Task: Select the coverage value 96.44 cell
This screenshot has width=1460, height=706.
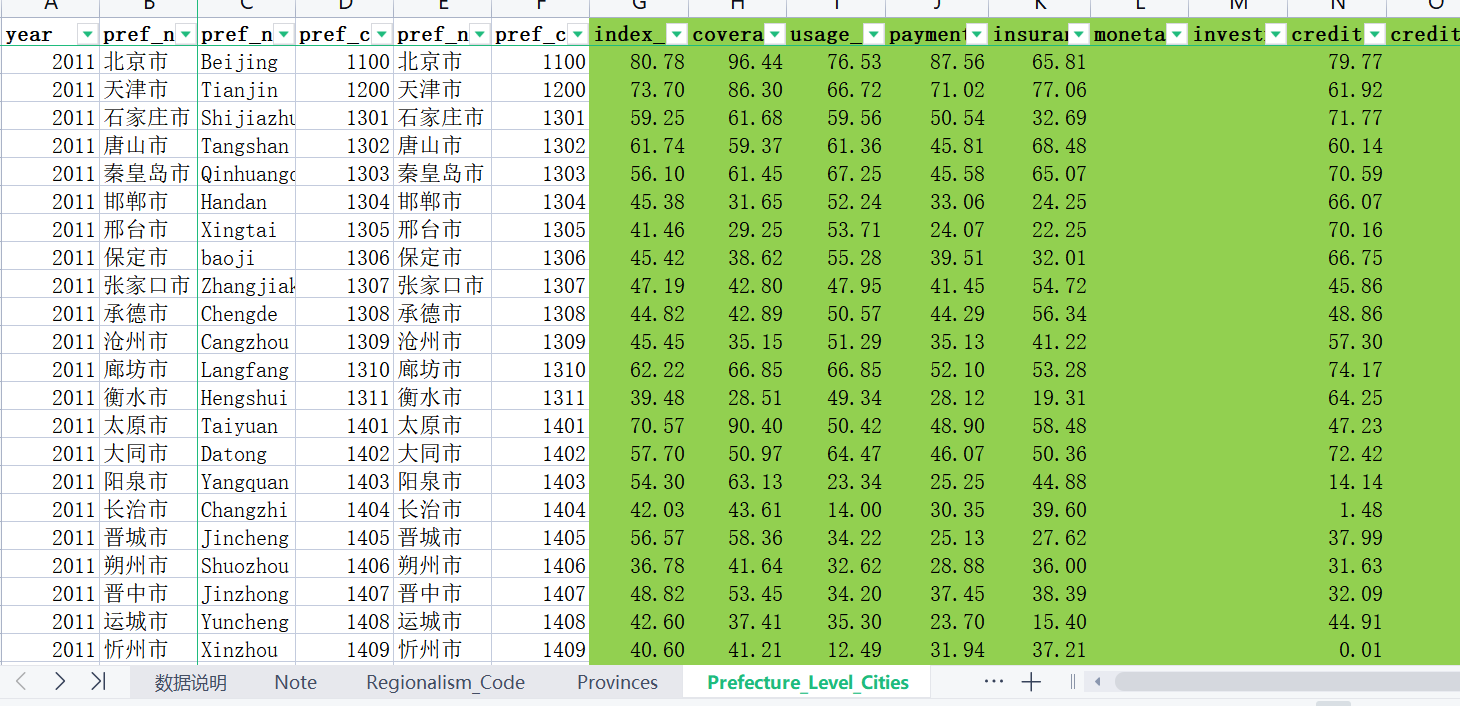Action: [737, 62]
